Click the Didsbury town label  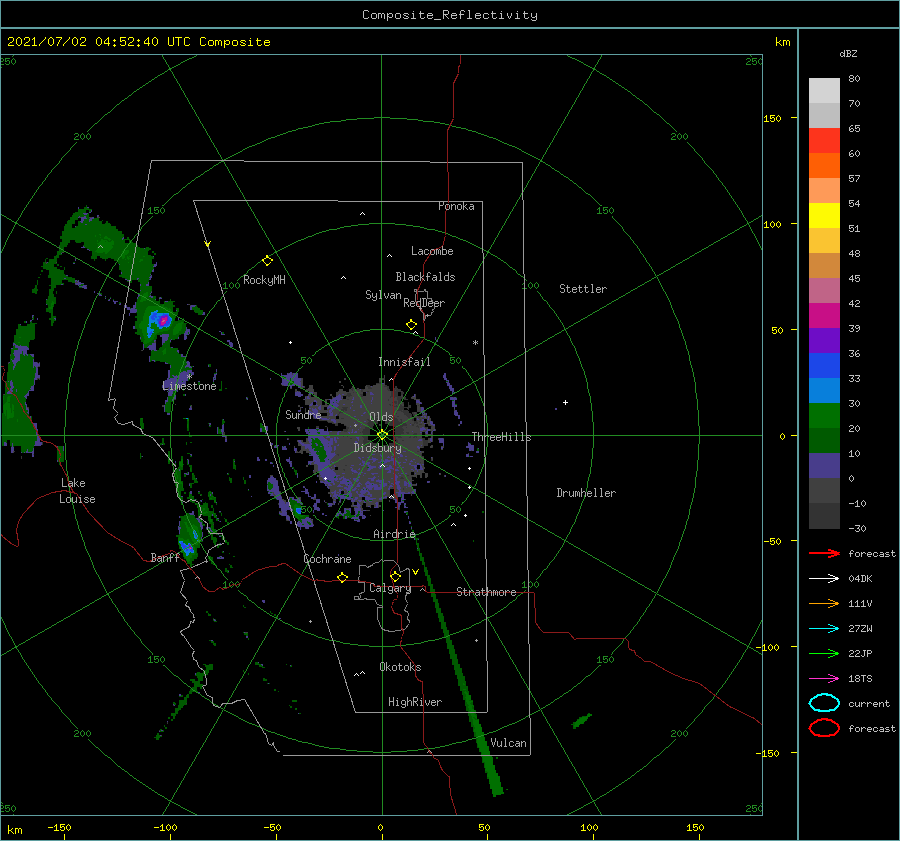point(378,448)
